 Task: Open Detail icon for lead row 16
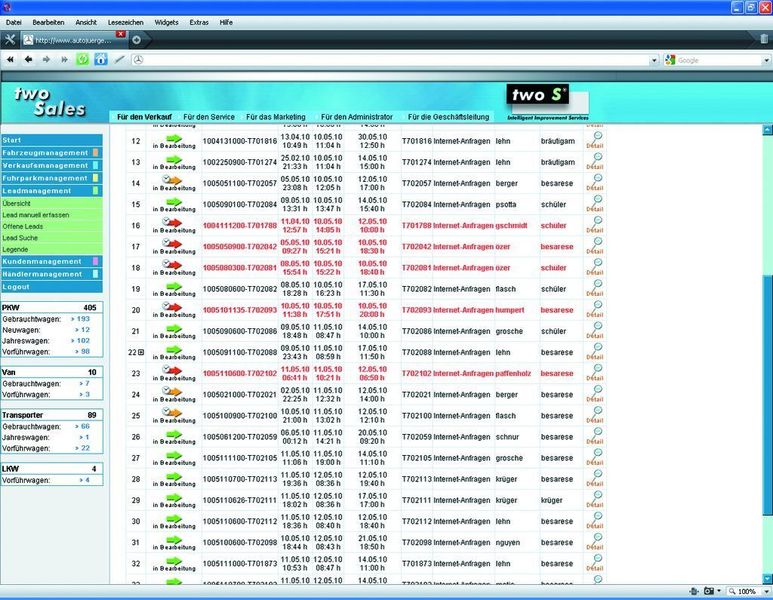[595, 225]
